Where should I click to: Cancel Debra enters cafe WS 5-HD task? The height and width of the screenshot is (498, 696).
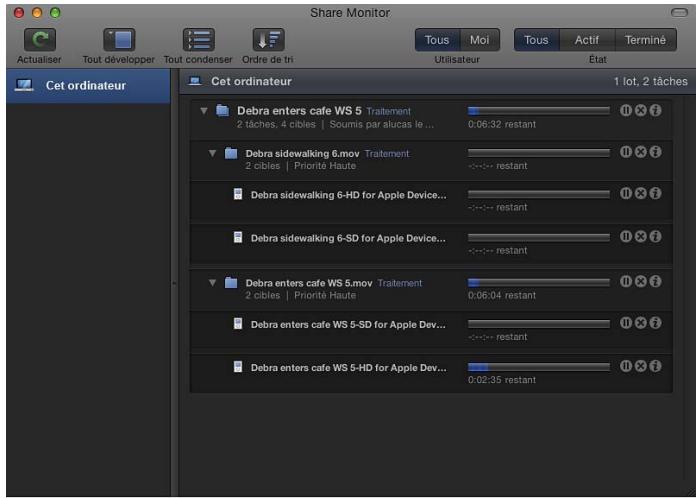pos(641,366)
